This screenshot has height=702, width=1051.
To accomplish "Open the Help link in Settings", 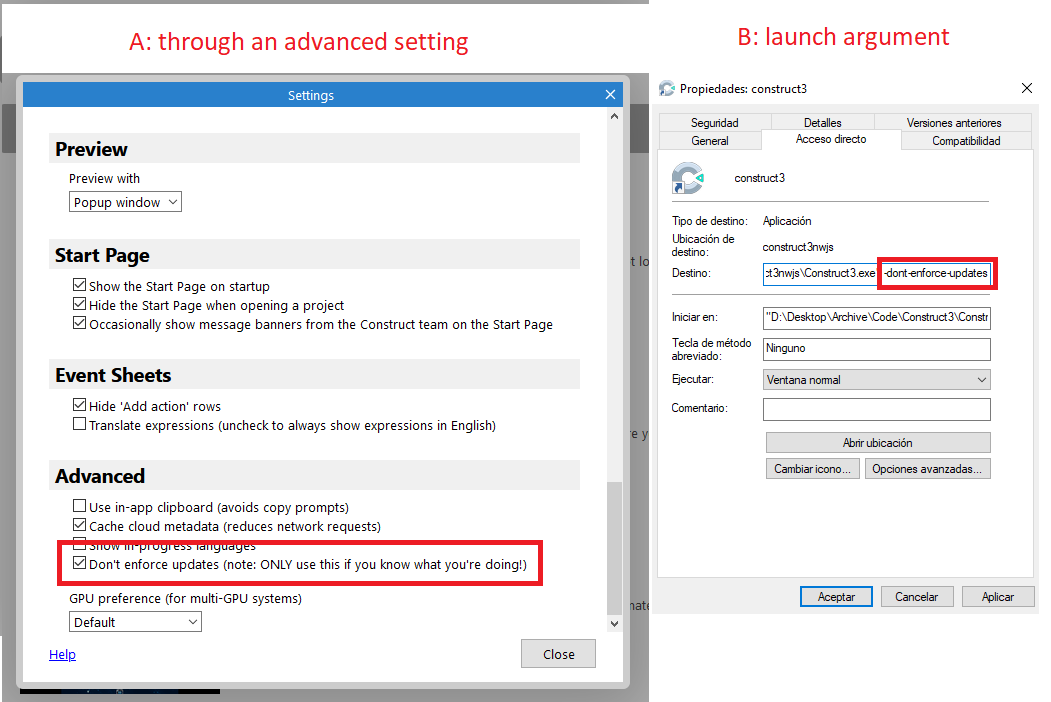I will tap(62, 654).
